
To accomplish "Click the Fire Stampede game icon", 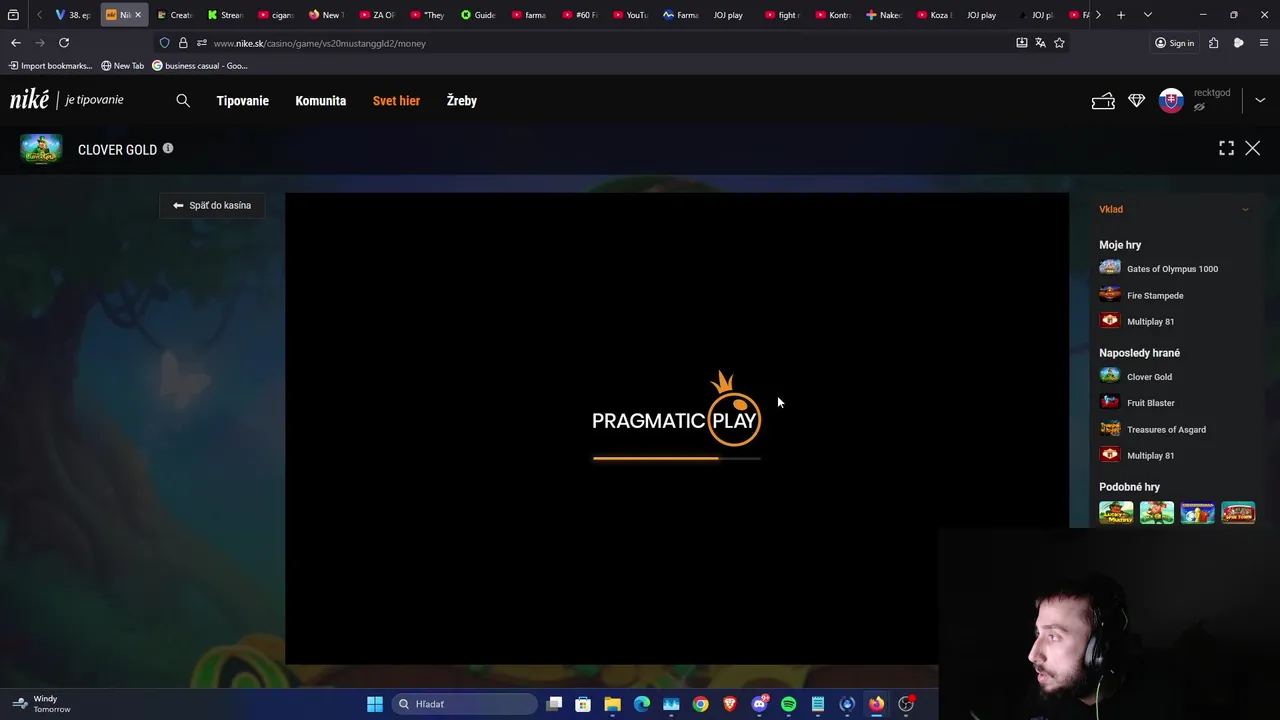I will click(x=1110, y=294).
